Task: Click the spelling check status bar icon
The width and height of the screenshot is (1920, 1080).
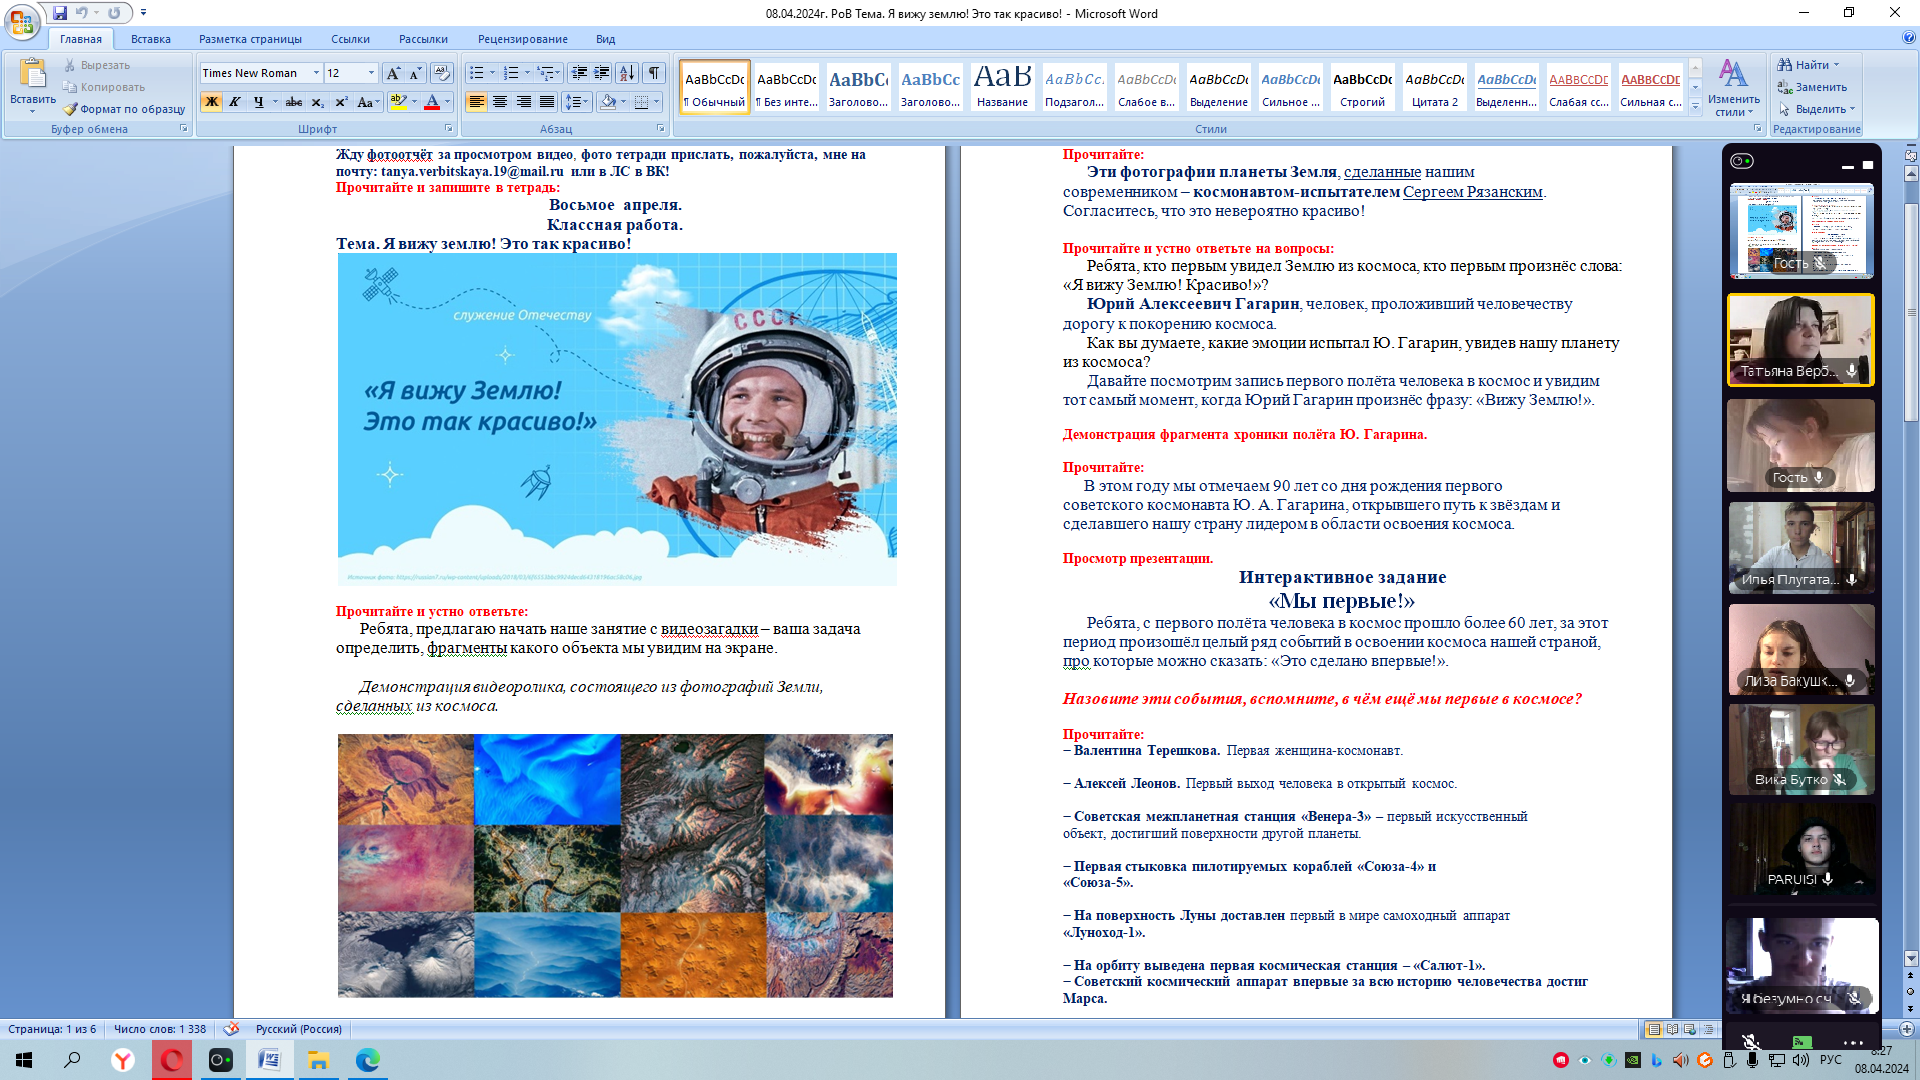Action: pos(231,1029)
